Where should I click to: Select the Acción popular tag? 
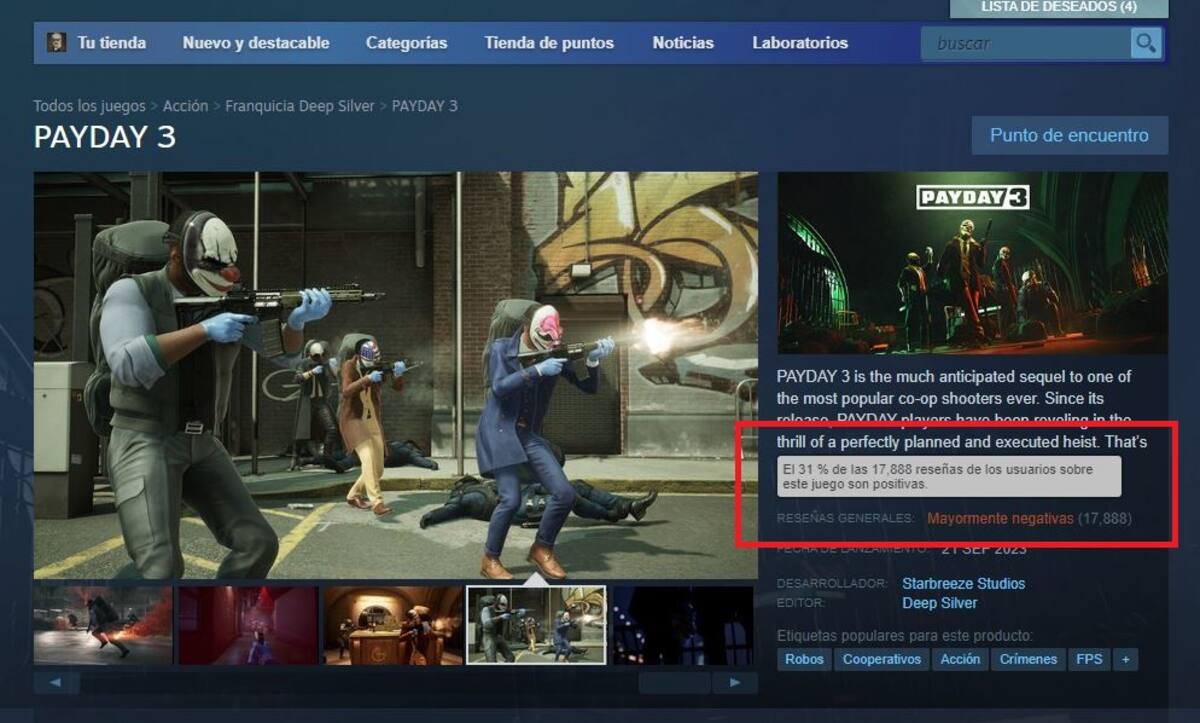(x=960, y=659)
